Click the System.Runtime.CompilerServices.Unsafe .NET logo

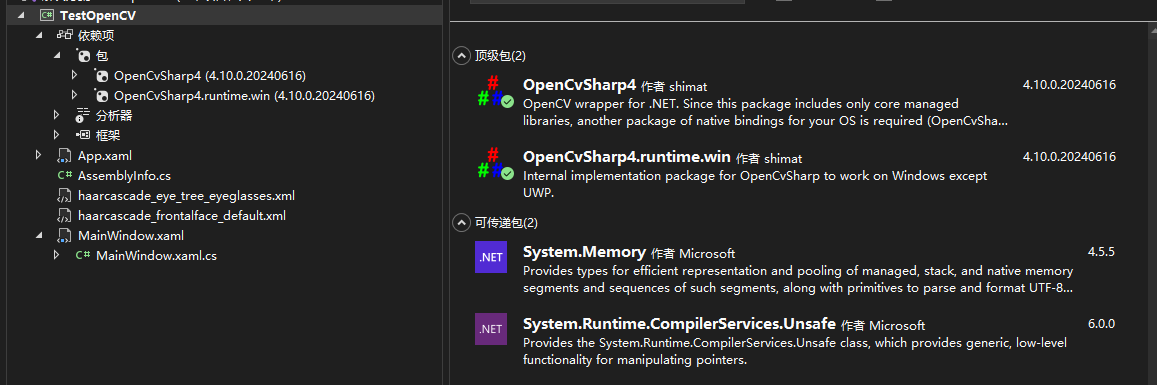(491, 329)
